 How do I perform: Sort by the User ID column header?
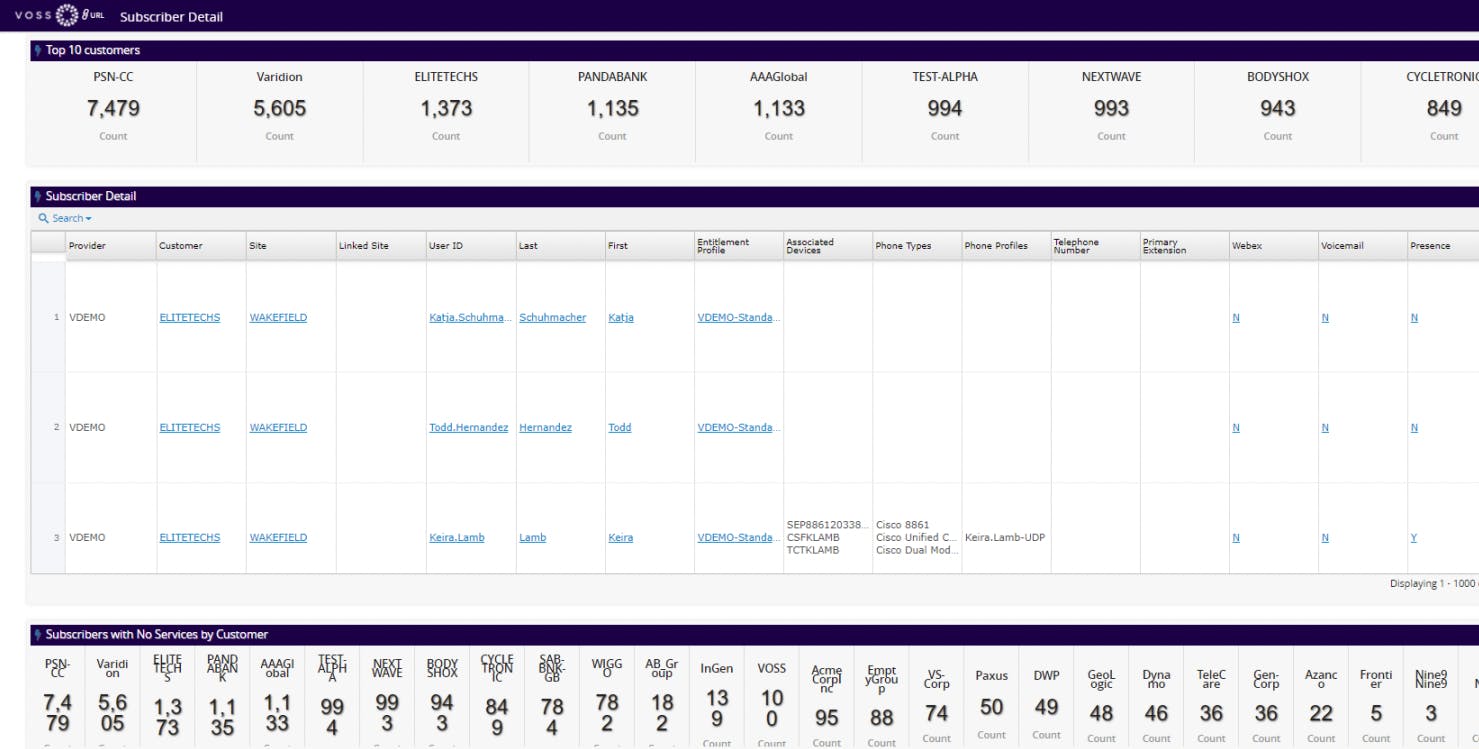pyautogui.click(x=446, y=246)
